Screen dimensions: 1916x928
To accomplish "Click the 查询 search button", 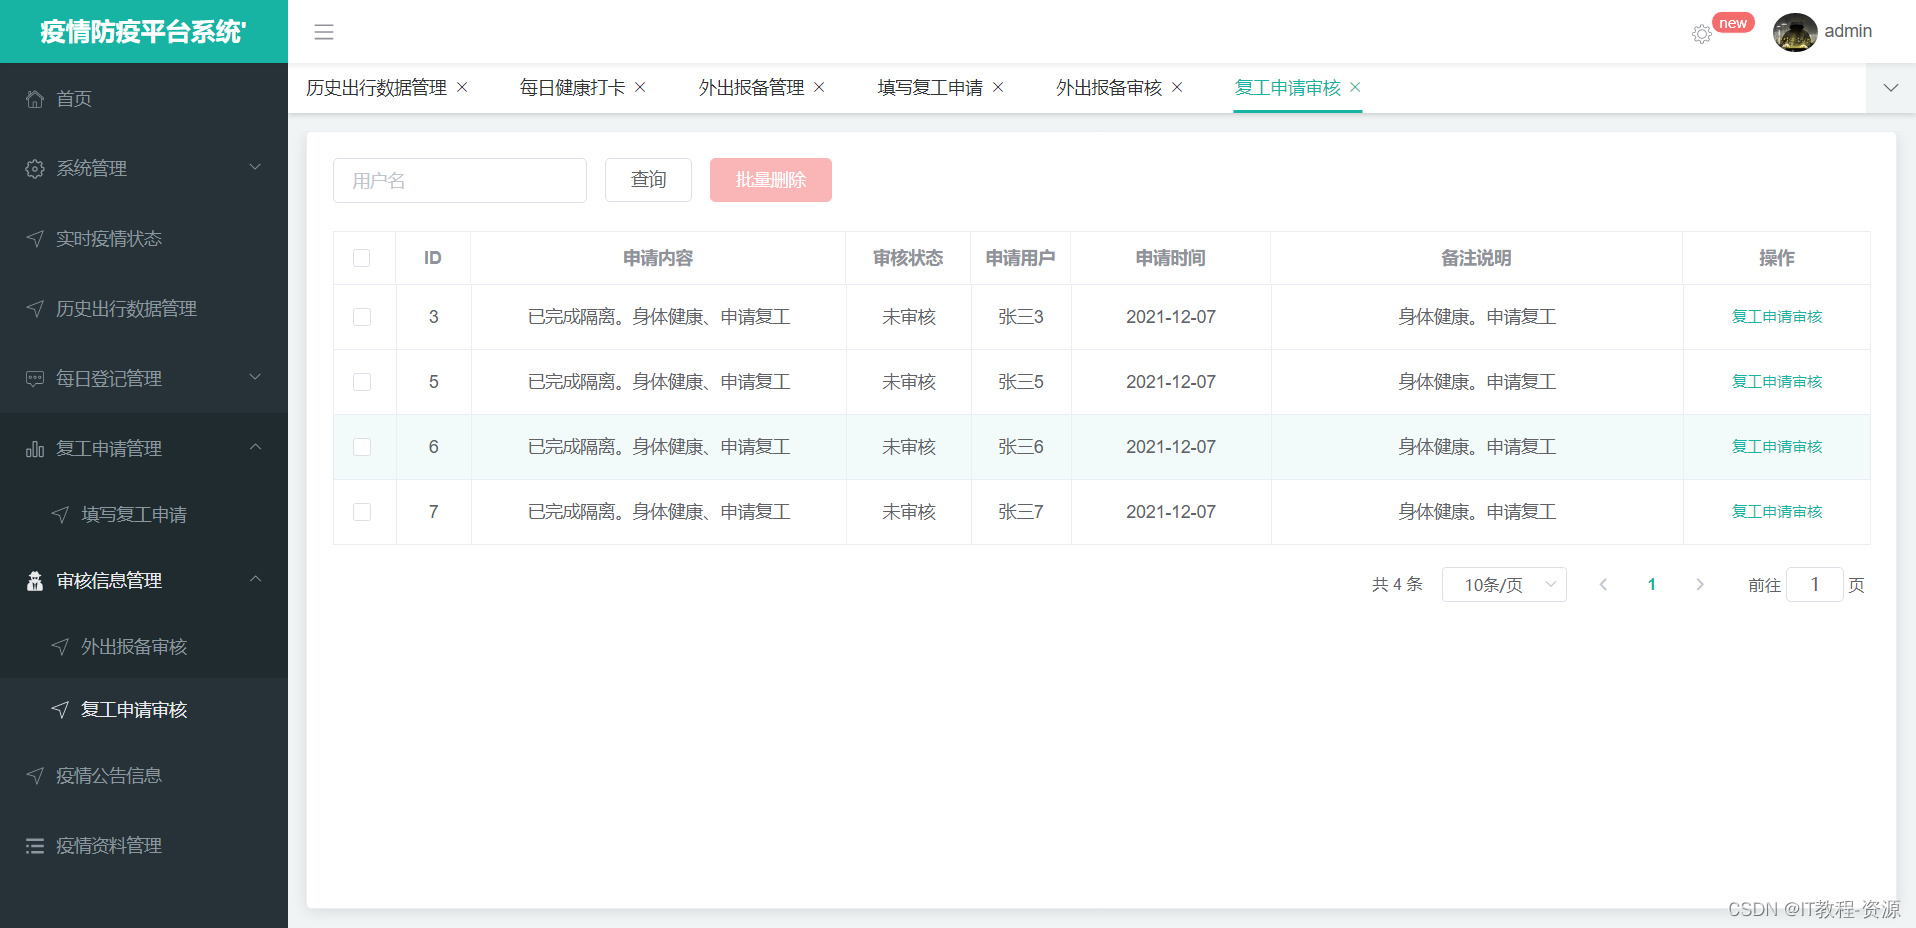I will click(x=647, y=180).
